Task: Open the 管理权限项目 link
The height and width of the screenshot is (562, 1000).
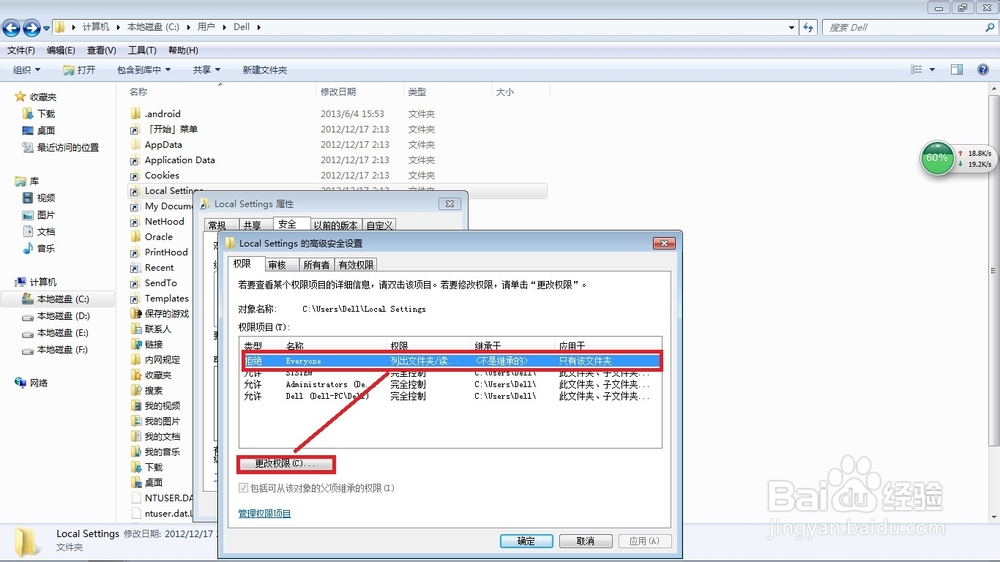Action: click(265, 514)
